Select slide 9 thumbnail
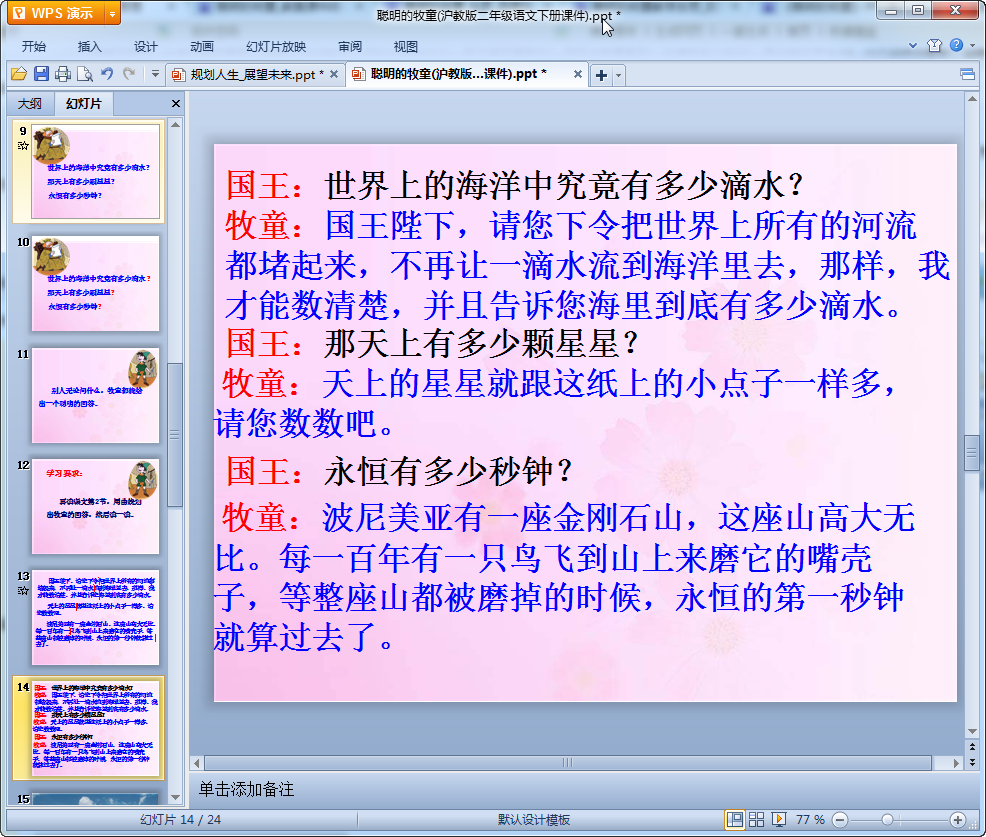Viewport: 986px width, 837px height. coord(96,171)
